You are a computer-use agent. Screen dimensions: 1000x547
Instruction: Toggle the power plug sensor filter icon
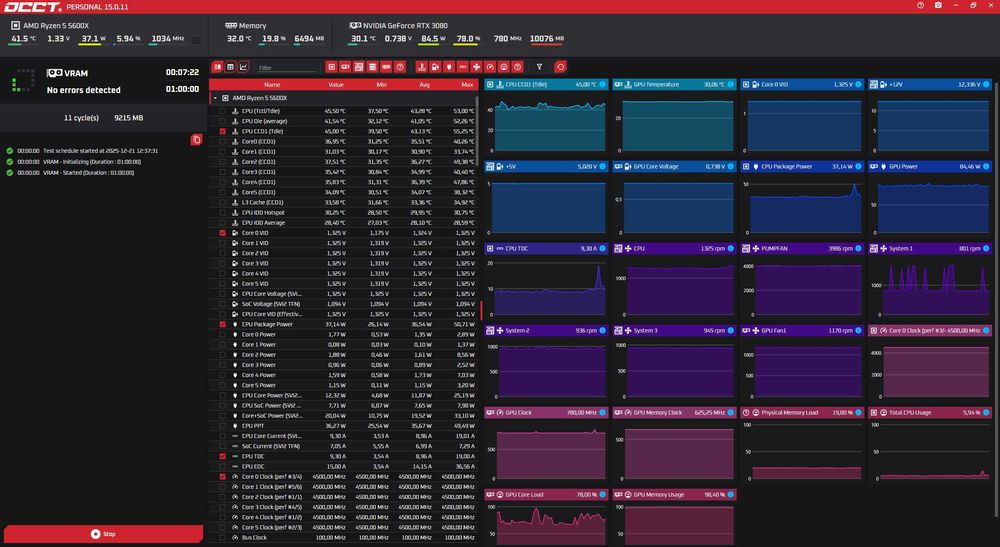pyautogui.click(x=448, y=67)
